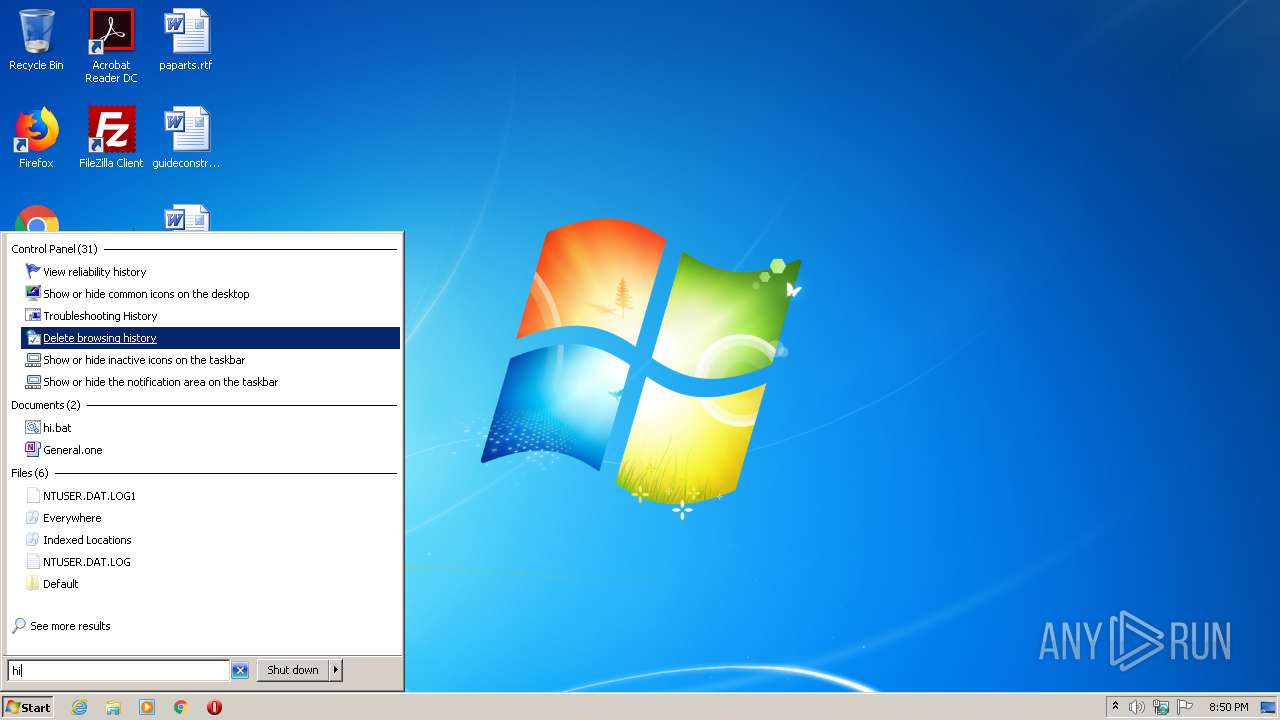The height and width of the screenshot is (720, 1280).
Task: Open the Control Panel (31) group header
Action: pyautogui.click(x=54, y=249)
